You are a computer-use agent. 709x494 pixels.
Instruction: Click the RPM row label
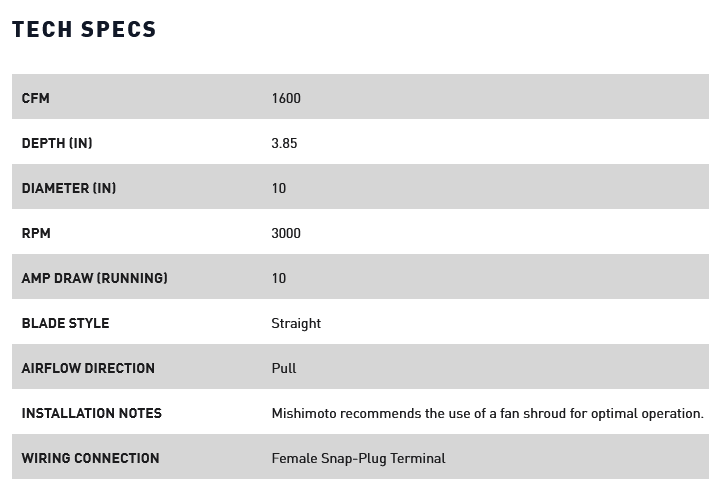point(36,233)
